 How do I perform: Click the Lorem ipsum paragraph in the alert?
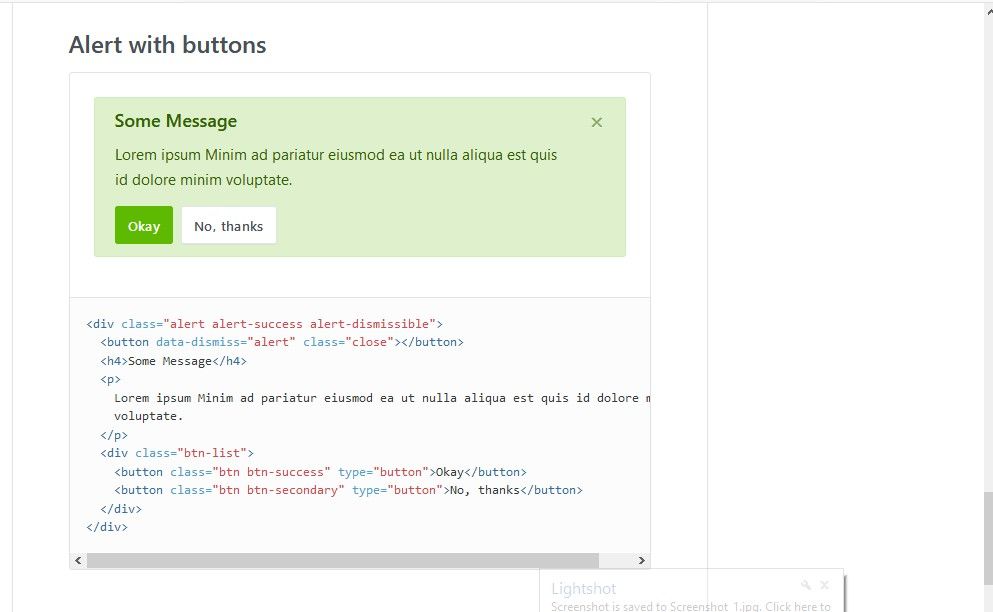[336, 167]
